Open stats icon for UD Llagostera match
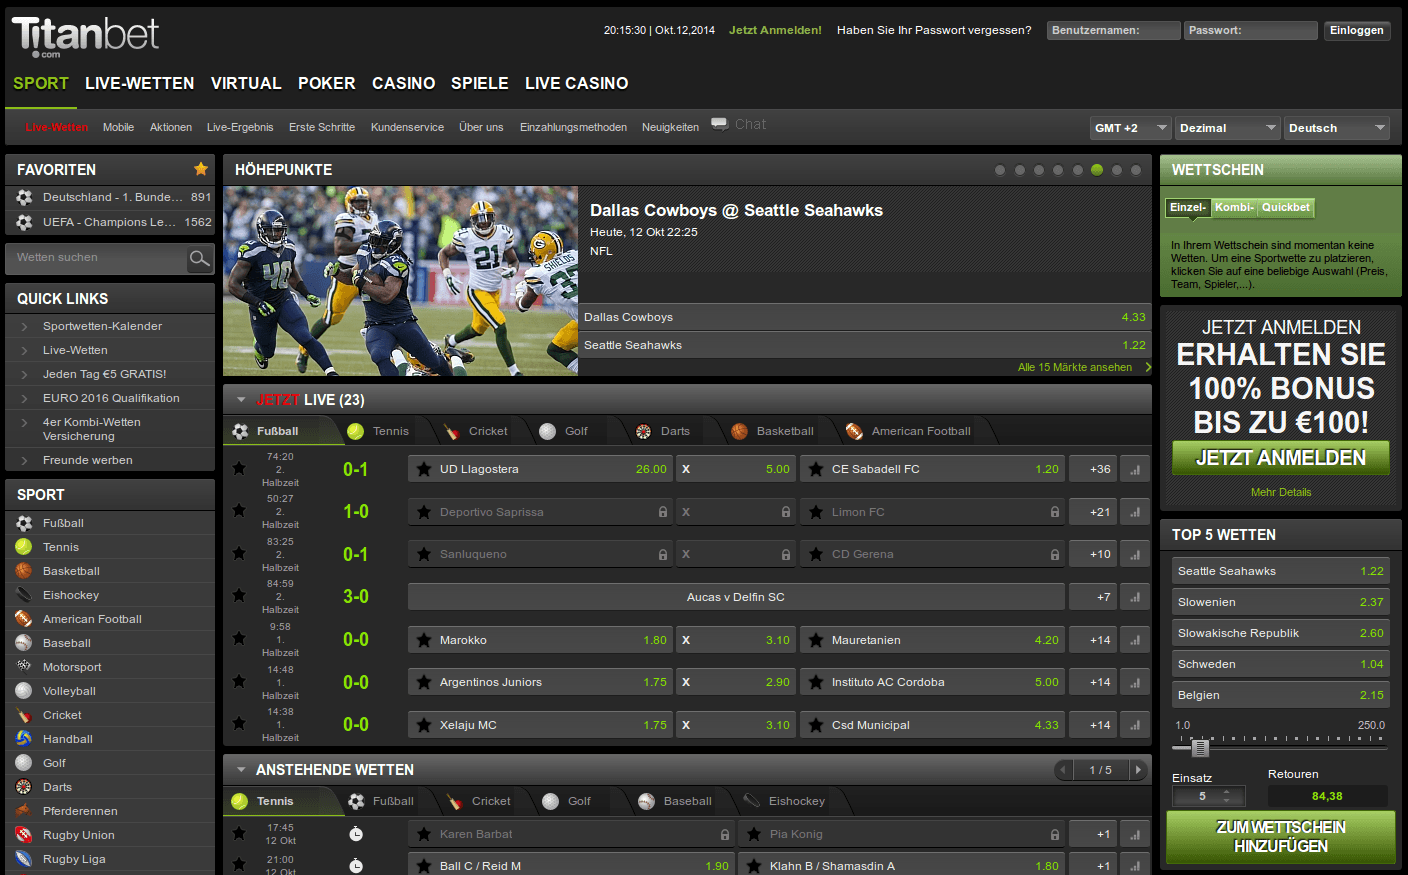The height and width of the screenshot is (875, 1408). pos(1135,469)
